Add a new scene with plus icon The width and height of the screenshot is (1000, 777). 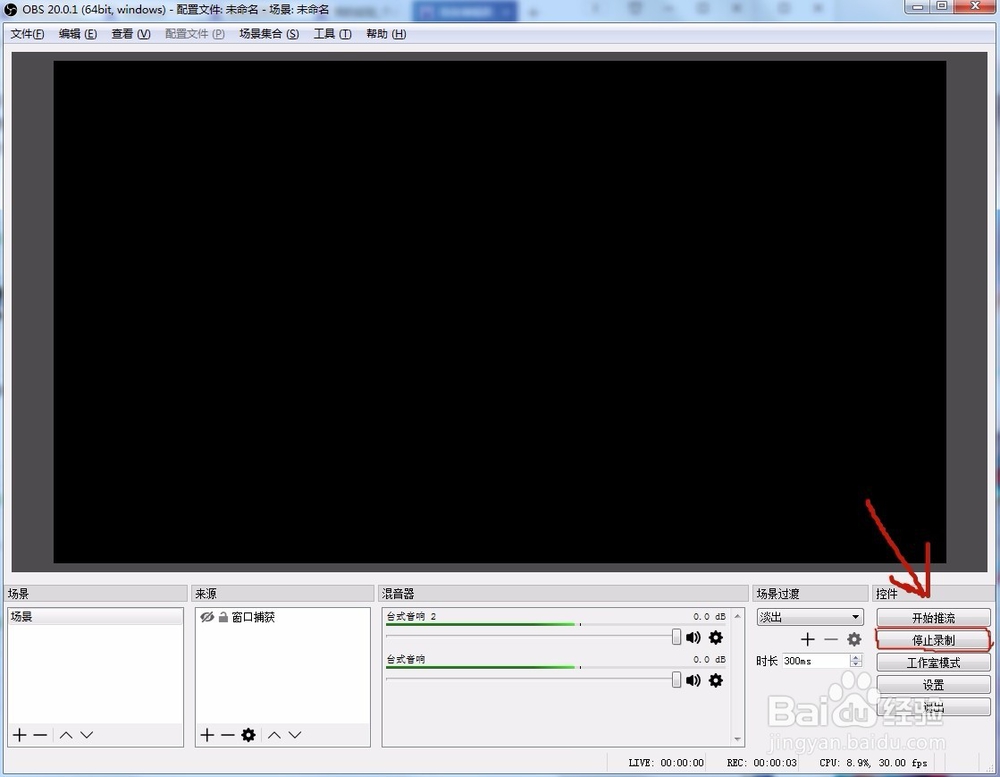click(20, 735)
